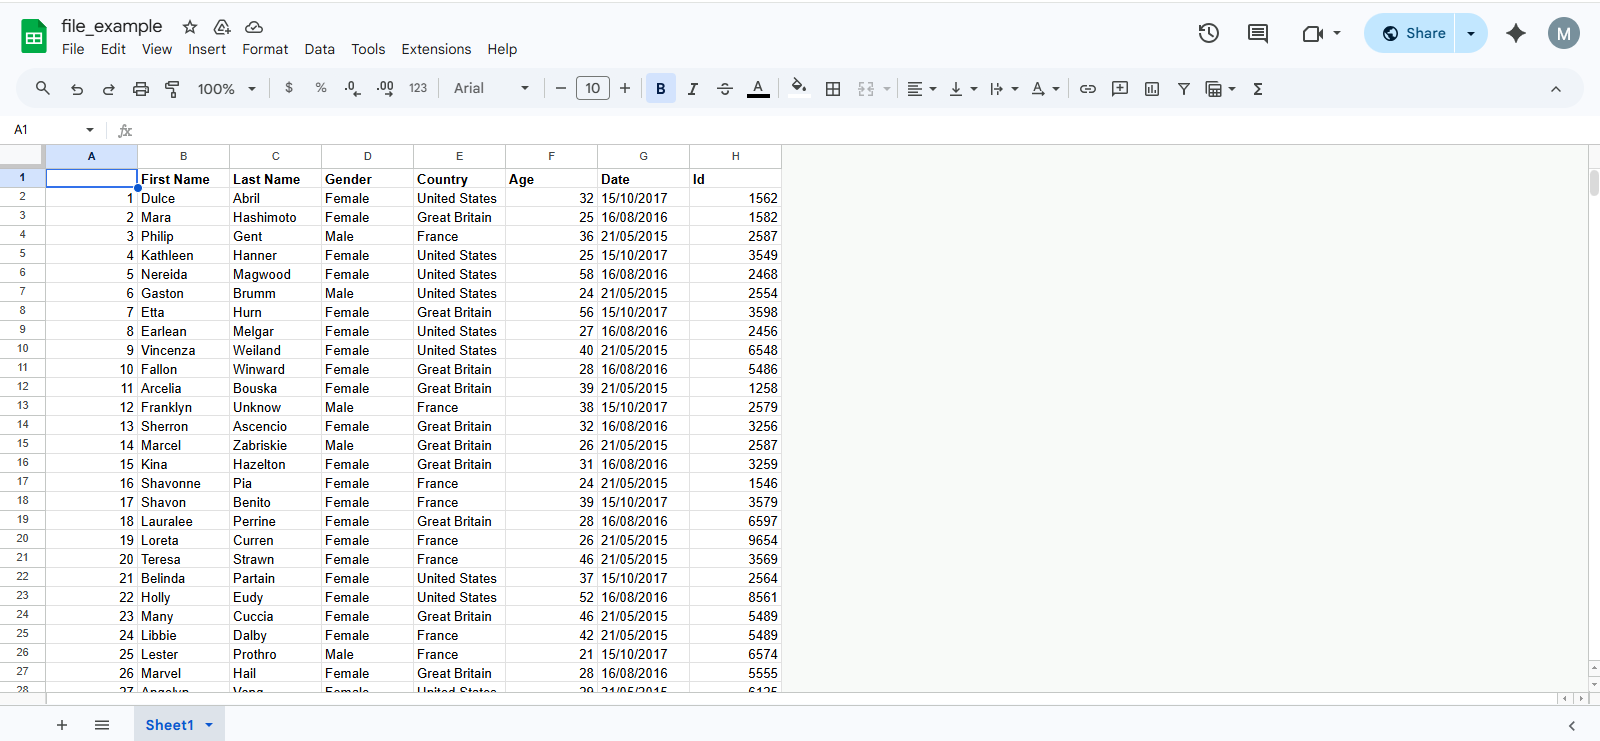Open the vertical align dropdown
The width and height of the screenshot is (1600, 741).
point(963,89)
